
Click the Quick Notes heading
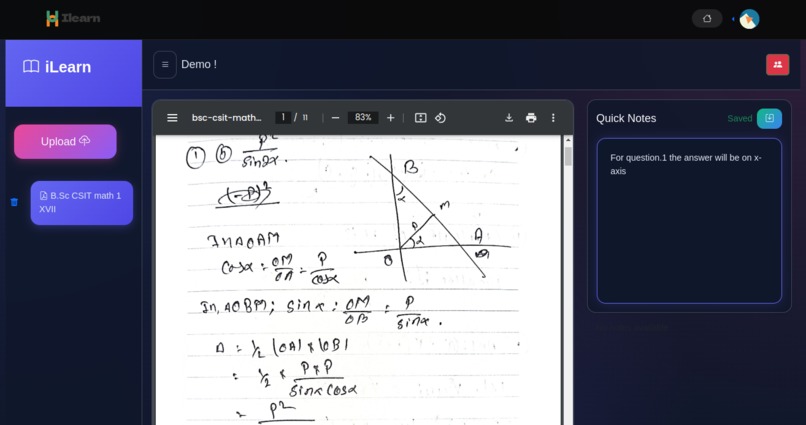[x=626, y=118]
